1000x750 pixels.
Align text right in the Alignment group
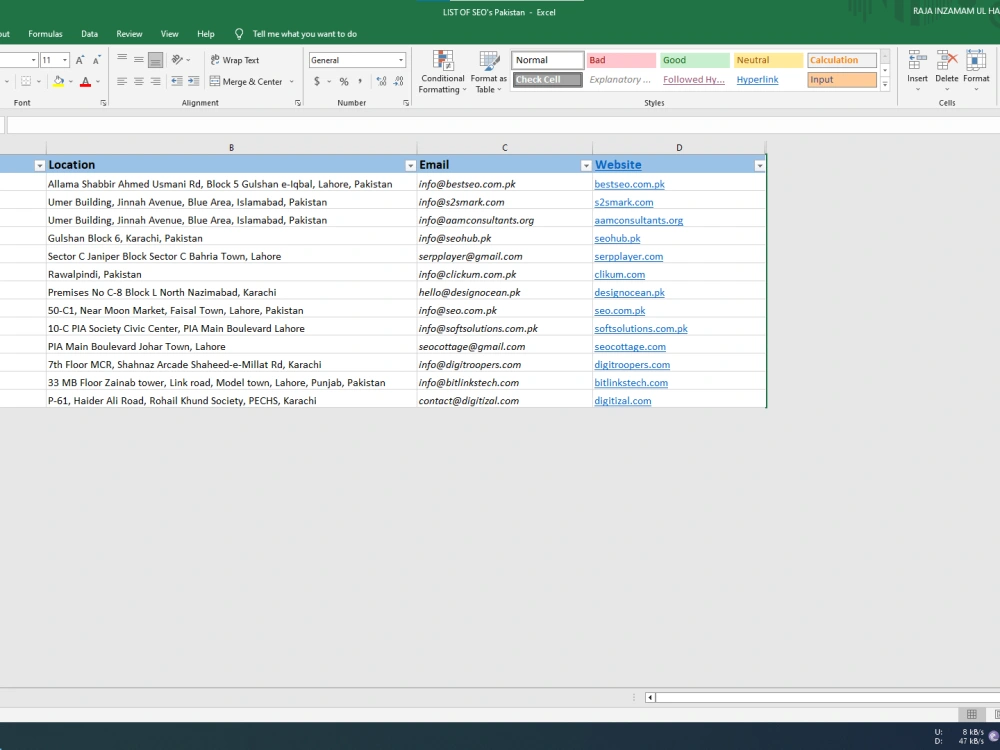click(x=155, y=81)
